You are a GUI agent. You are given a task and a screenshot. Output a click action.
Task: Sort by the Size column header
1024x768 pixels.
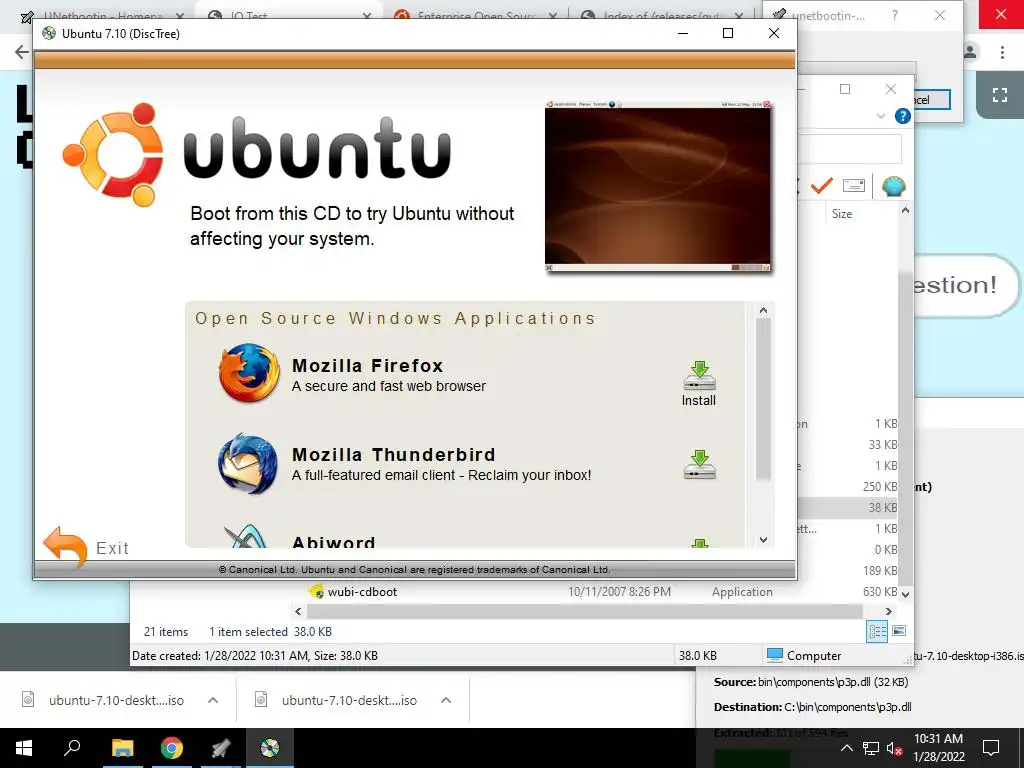click(842, 214)
